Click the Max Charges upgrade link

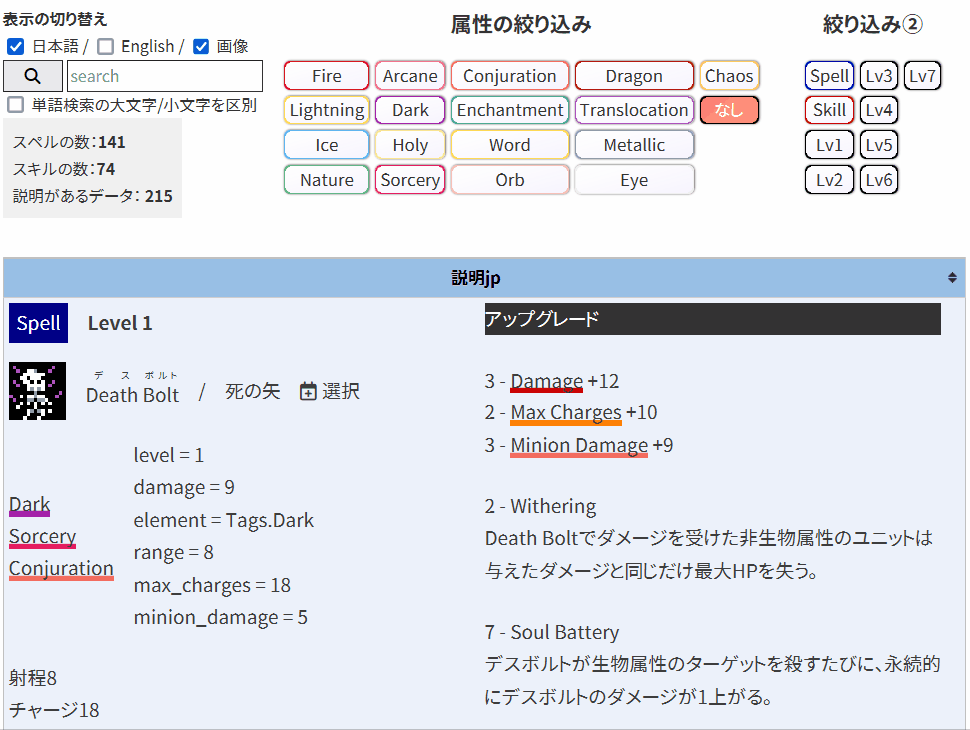(566, 412)
